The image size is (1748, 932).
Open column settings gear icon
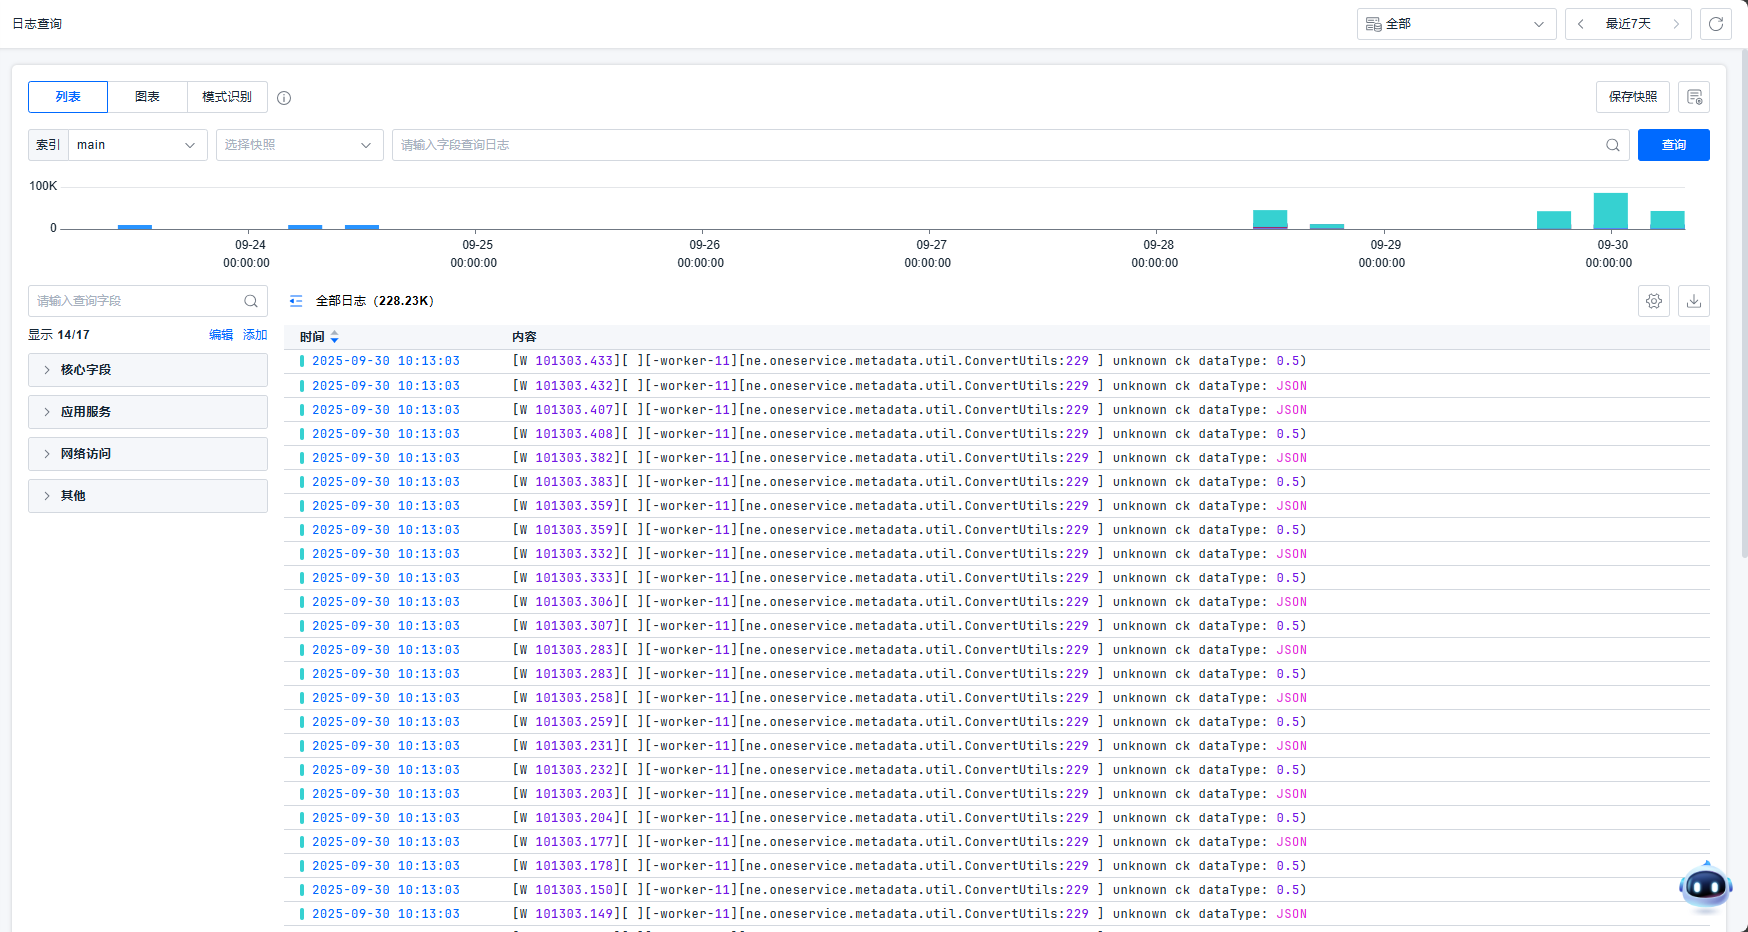coord(1654,301)
